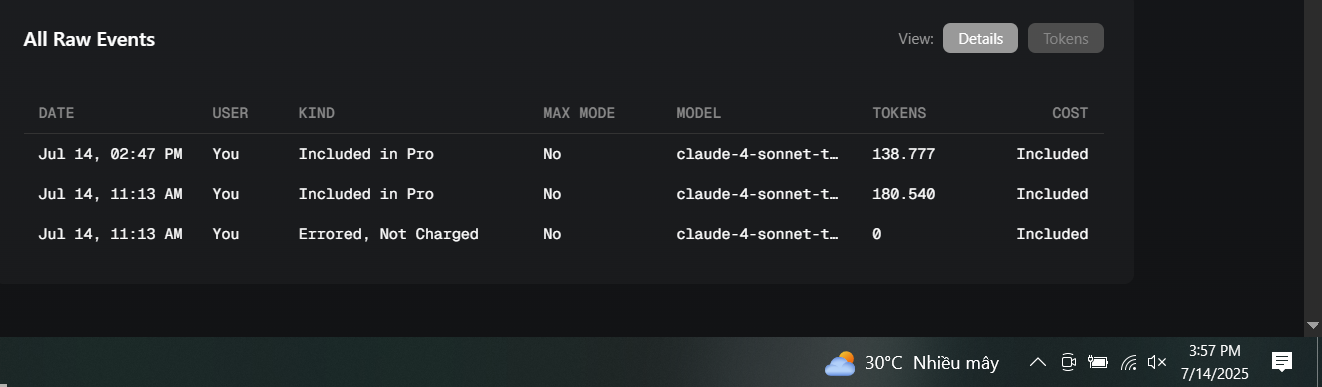The image size is (1322, 387).
Task: Click the KIND column header
Action: click(x=316, y=113)
